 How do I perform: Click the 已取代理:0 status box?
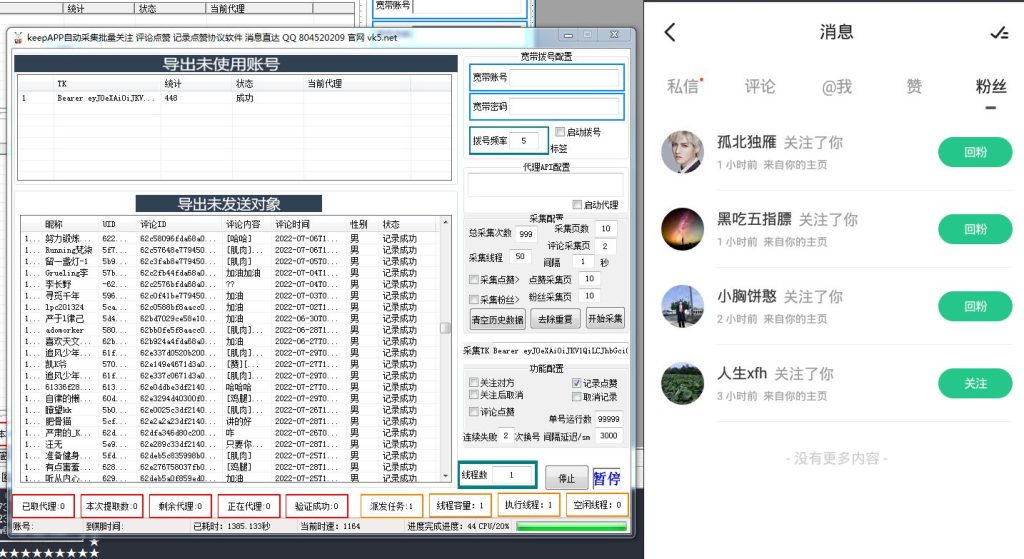click(43, 506)
